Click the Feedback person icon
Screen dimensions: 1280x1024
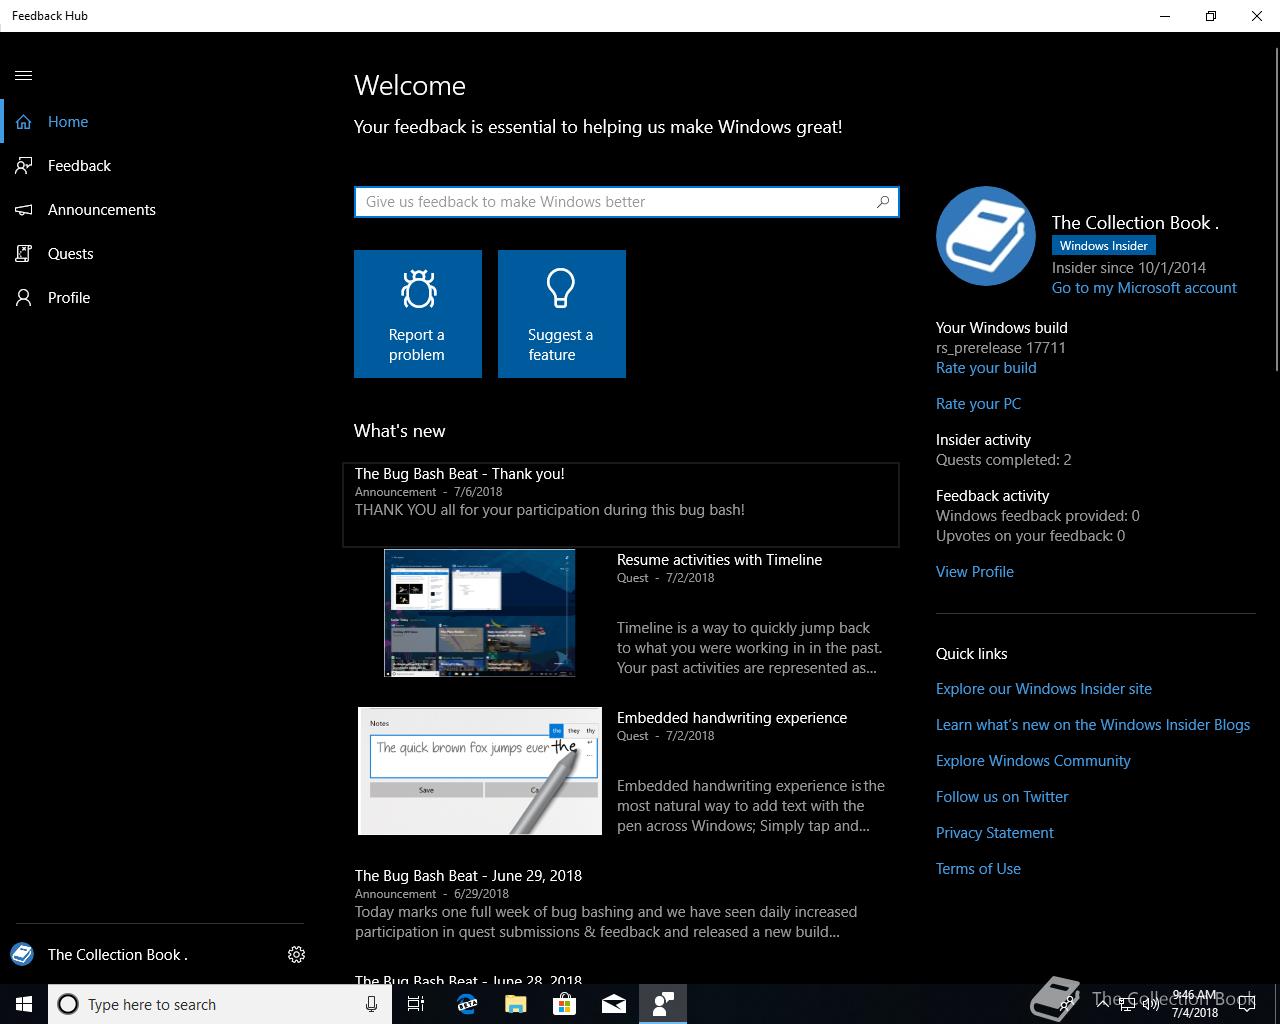click(x=24, y=166)
